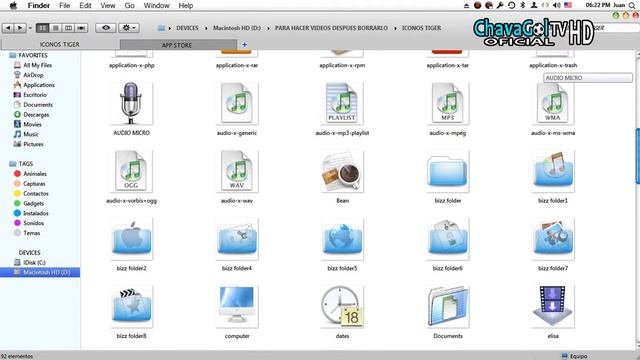Select the green Gadgets tag
The width and height of the screenshot is (640, 360).
tap(29, 203)
